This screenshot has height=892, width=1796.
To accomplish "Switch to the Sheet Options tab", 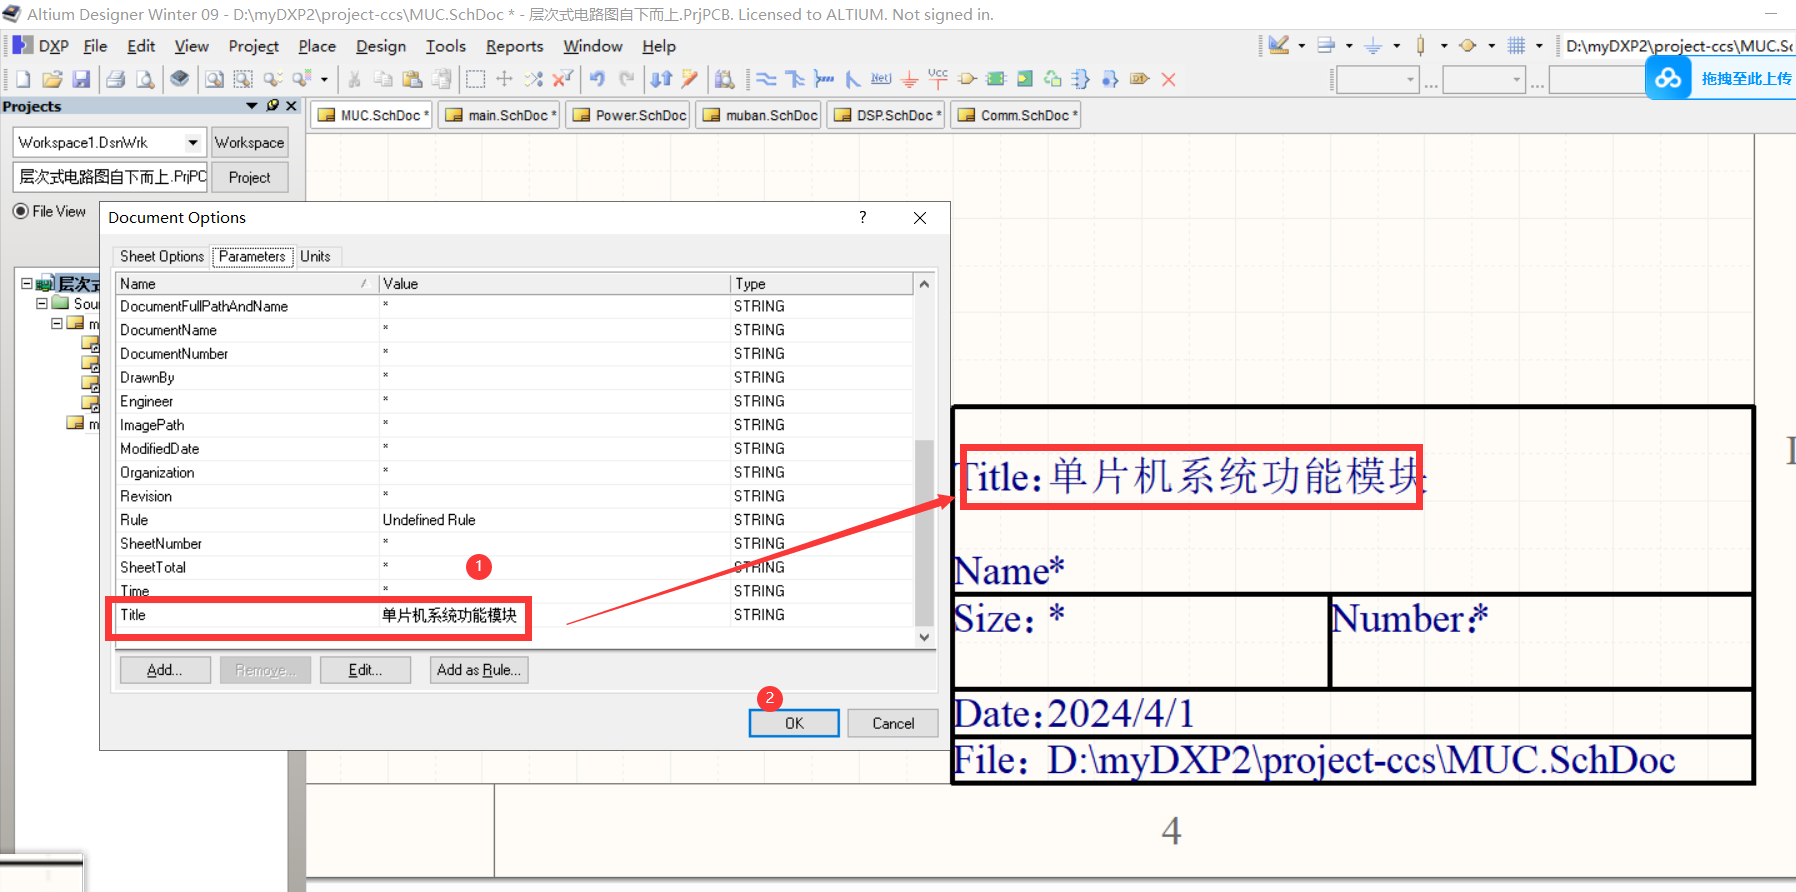I will 162,256.
